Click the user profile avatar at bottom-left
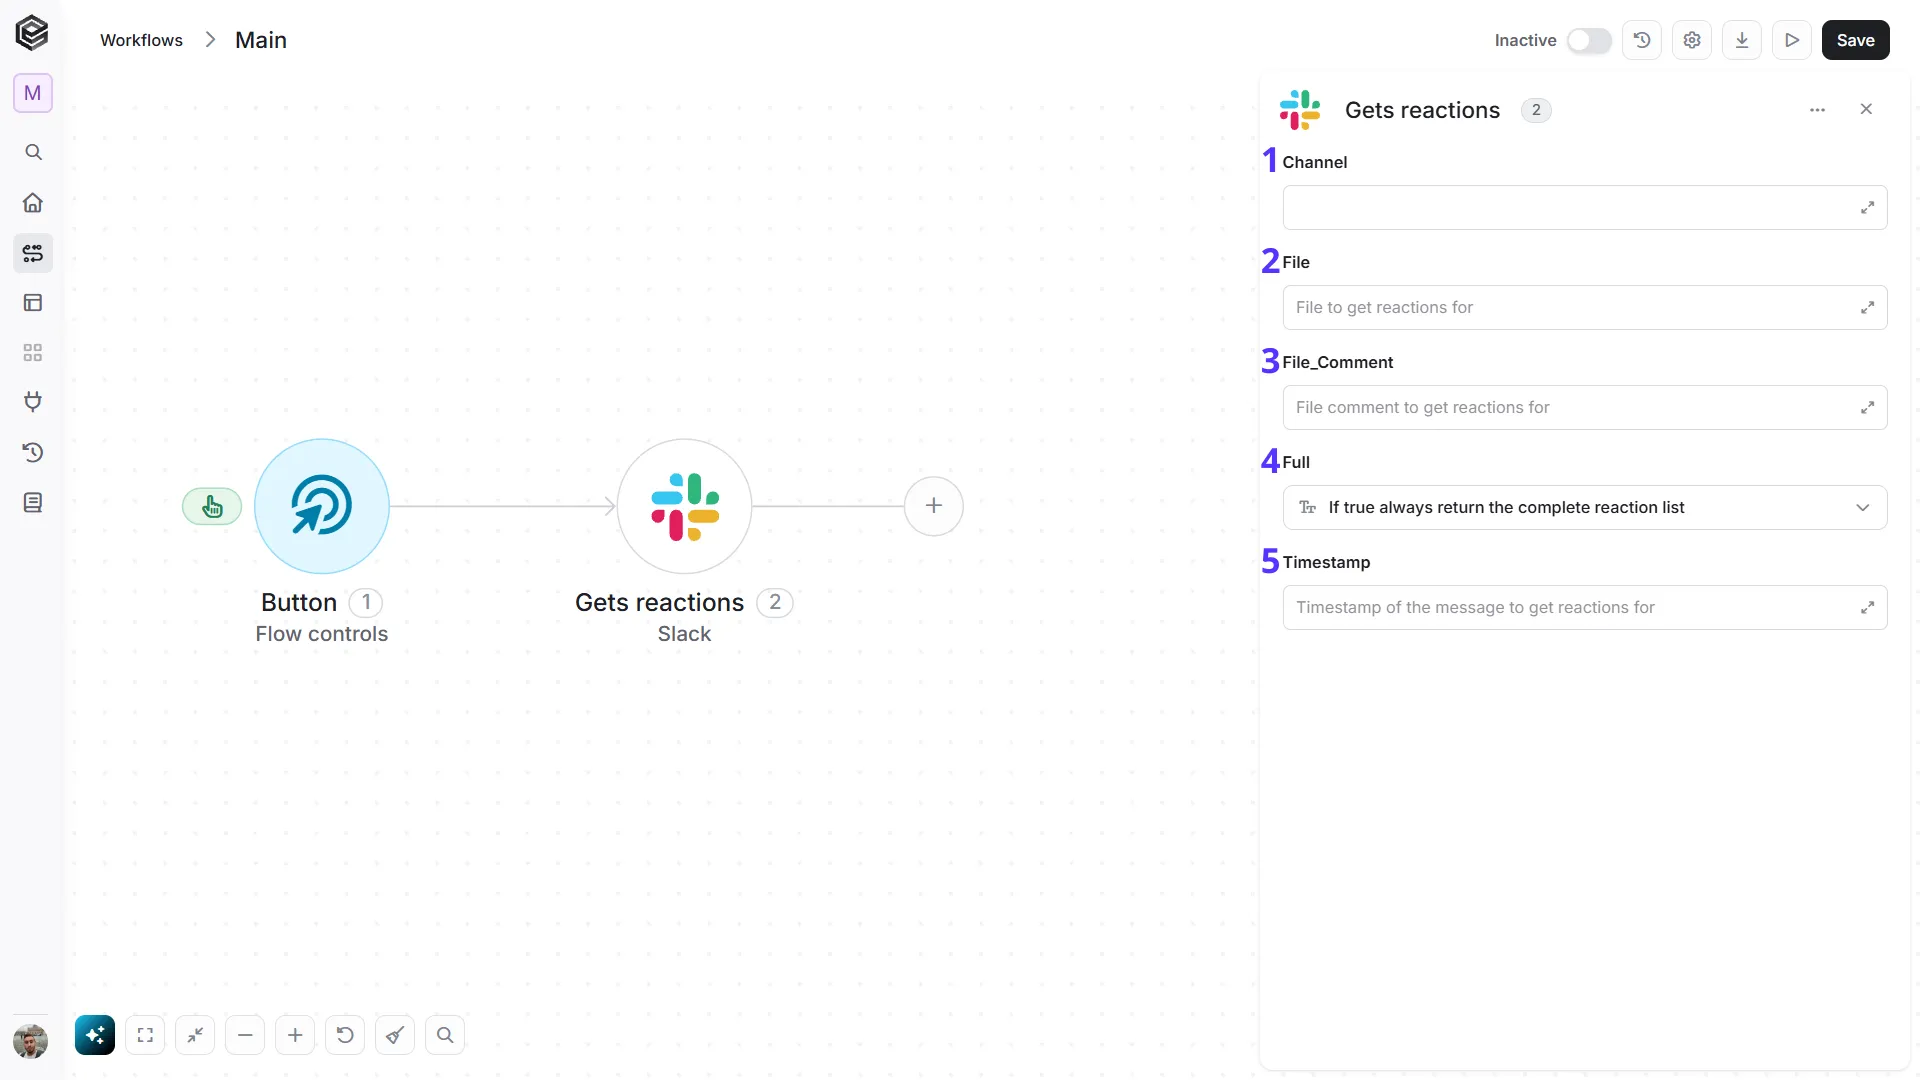 [31, 1041]
